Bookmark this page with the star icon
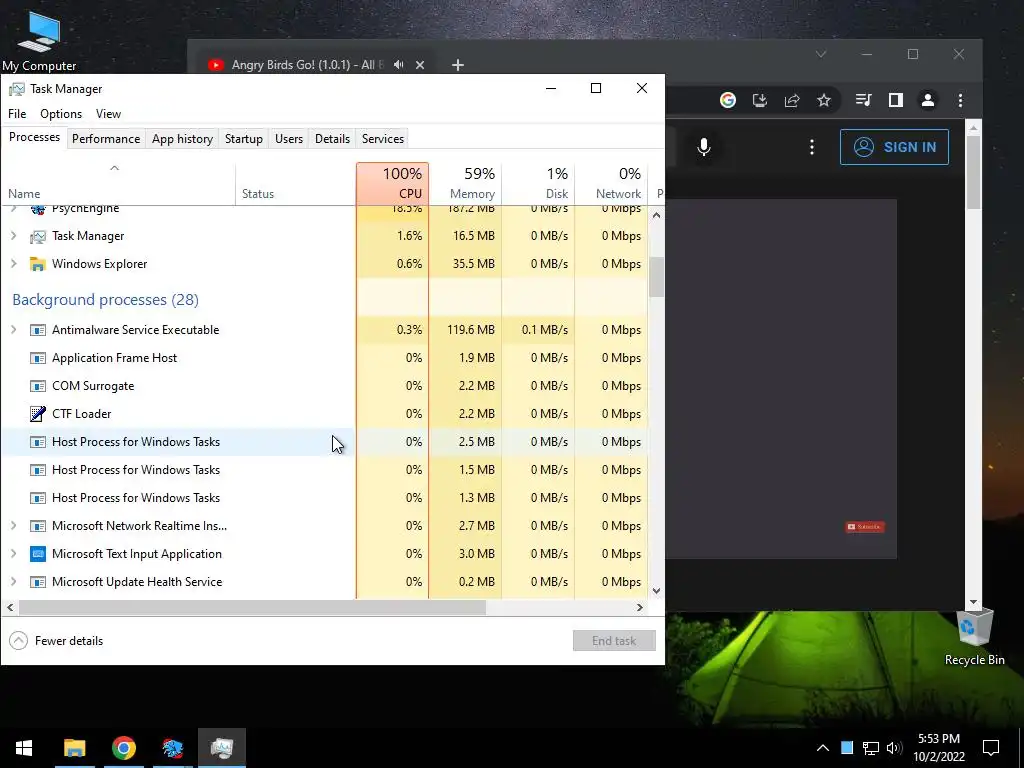This screenshot has height=768, width=1024. pyautogui.click(x=824, y=100)
